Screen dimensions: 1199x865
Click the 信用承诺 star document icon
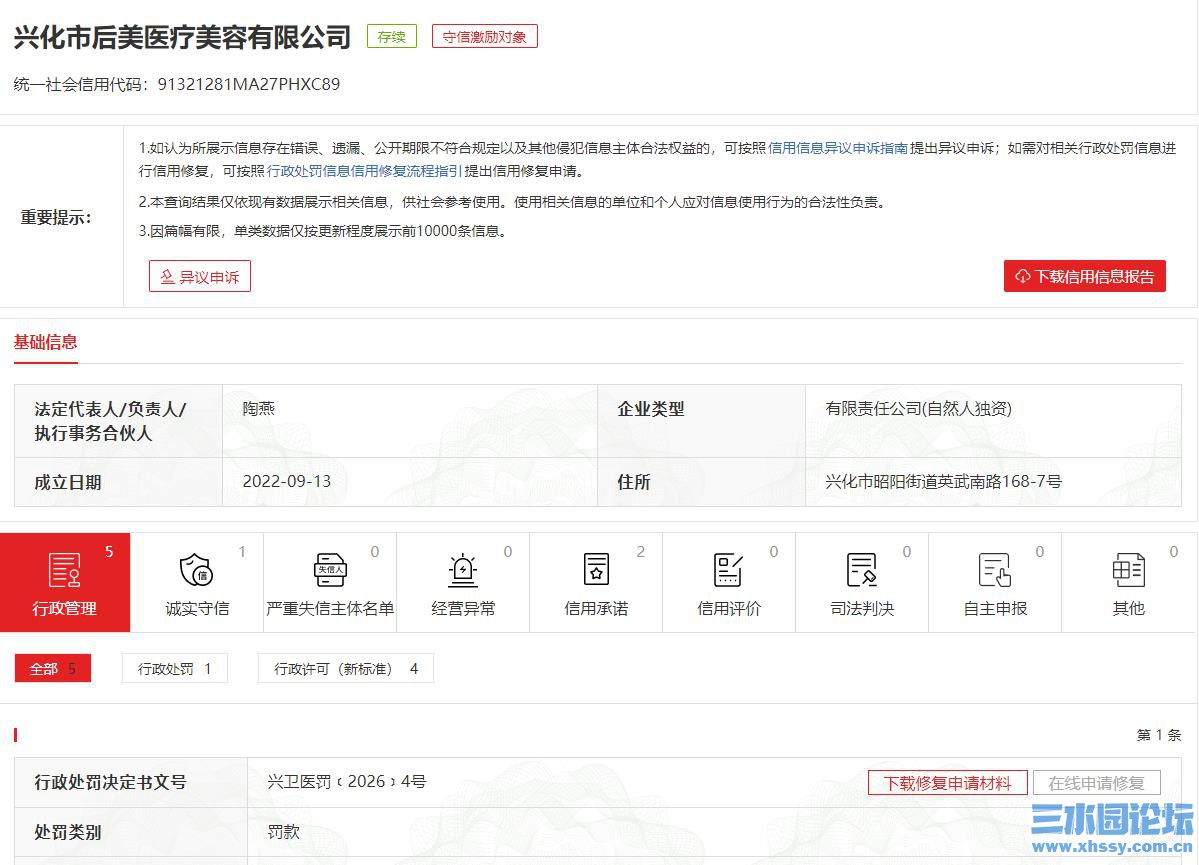[x=596, y=570]
